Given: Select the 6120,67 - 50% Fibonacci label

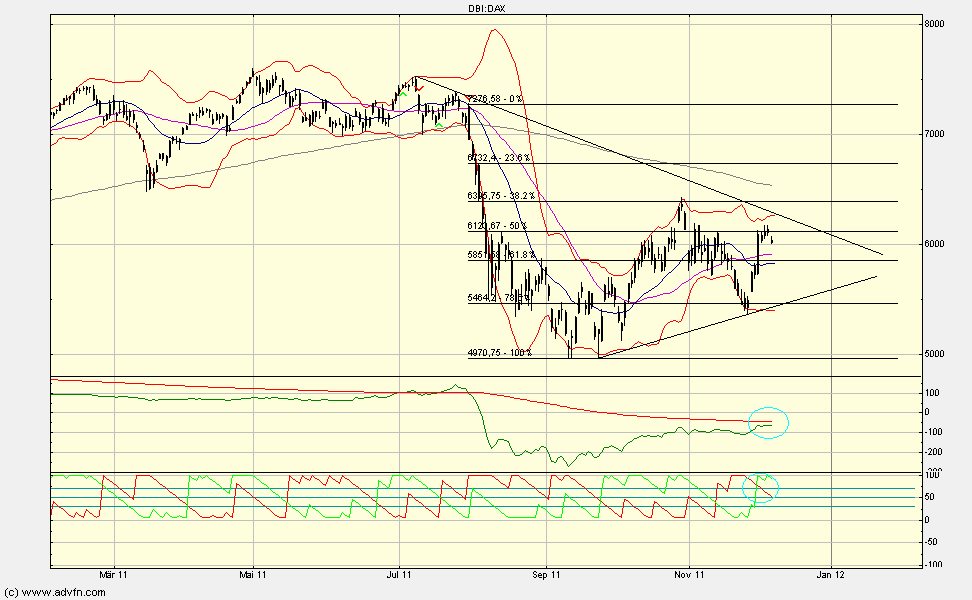Looking at the screenshot, I should [x=497, y=227].
